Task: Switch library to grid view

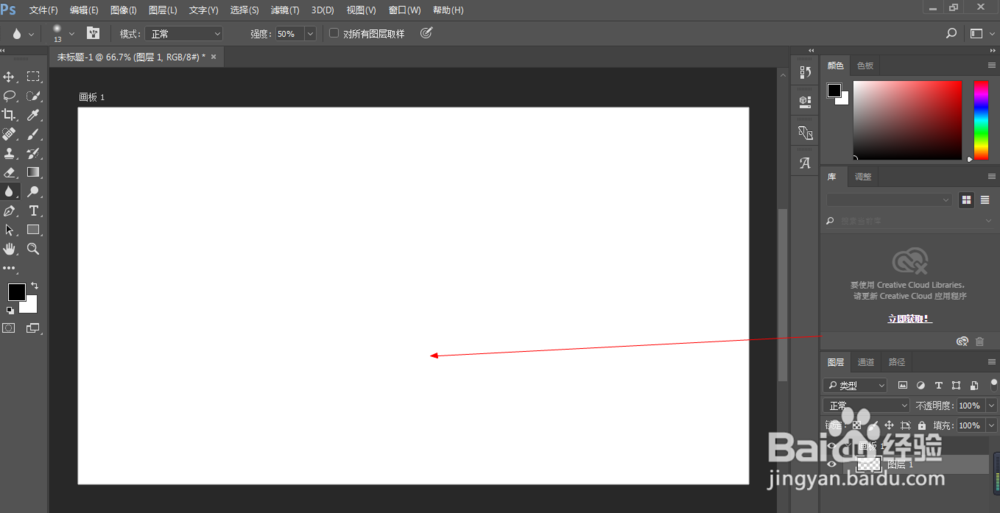Action: (966, 200)
